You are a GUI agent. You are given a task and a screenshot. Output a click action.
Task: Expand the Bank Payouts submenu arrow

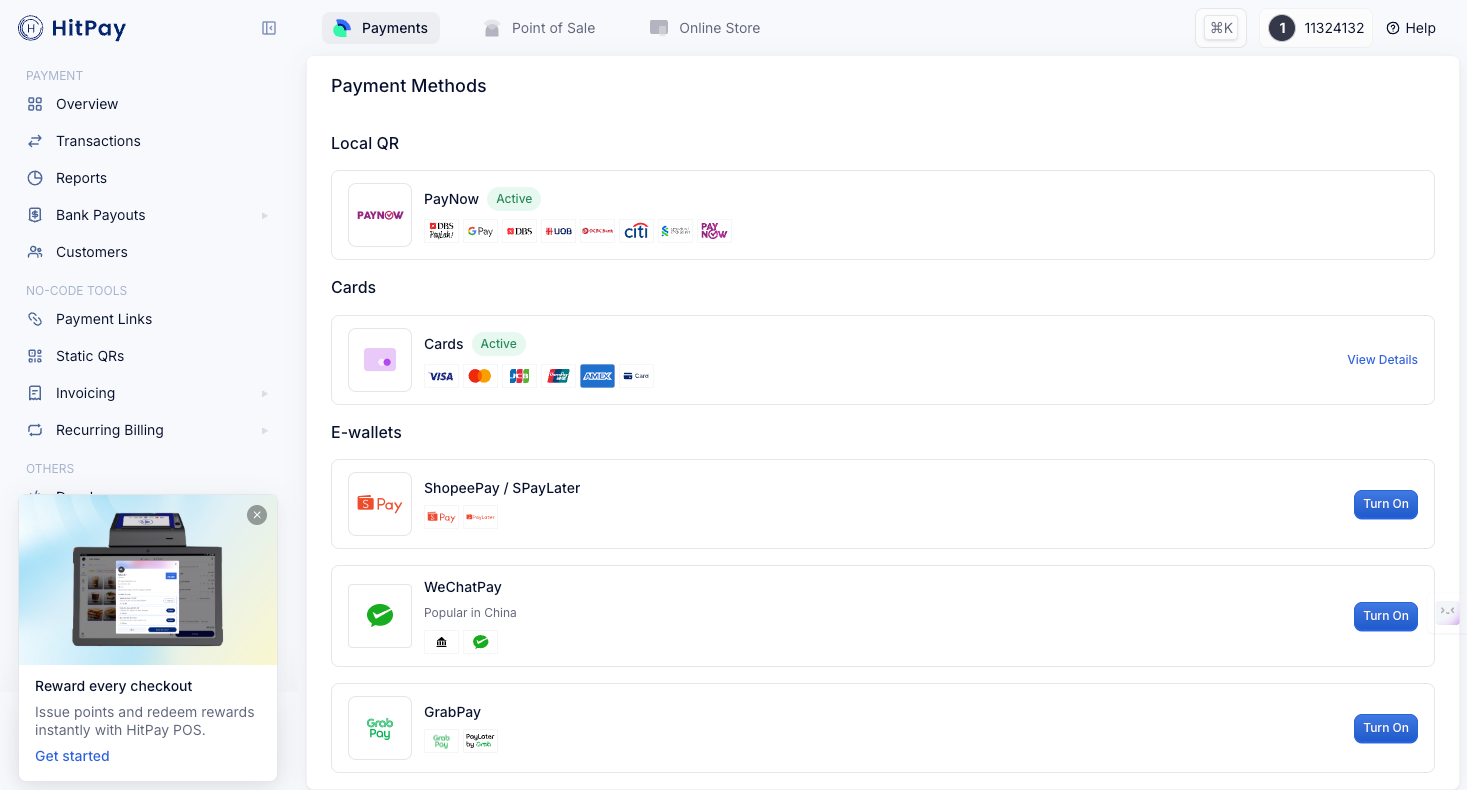click(264, 215)
